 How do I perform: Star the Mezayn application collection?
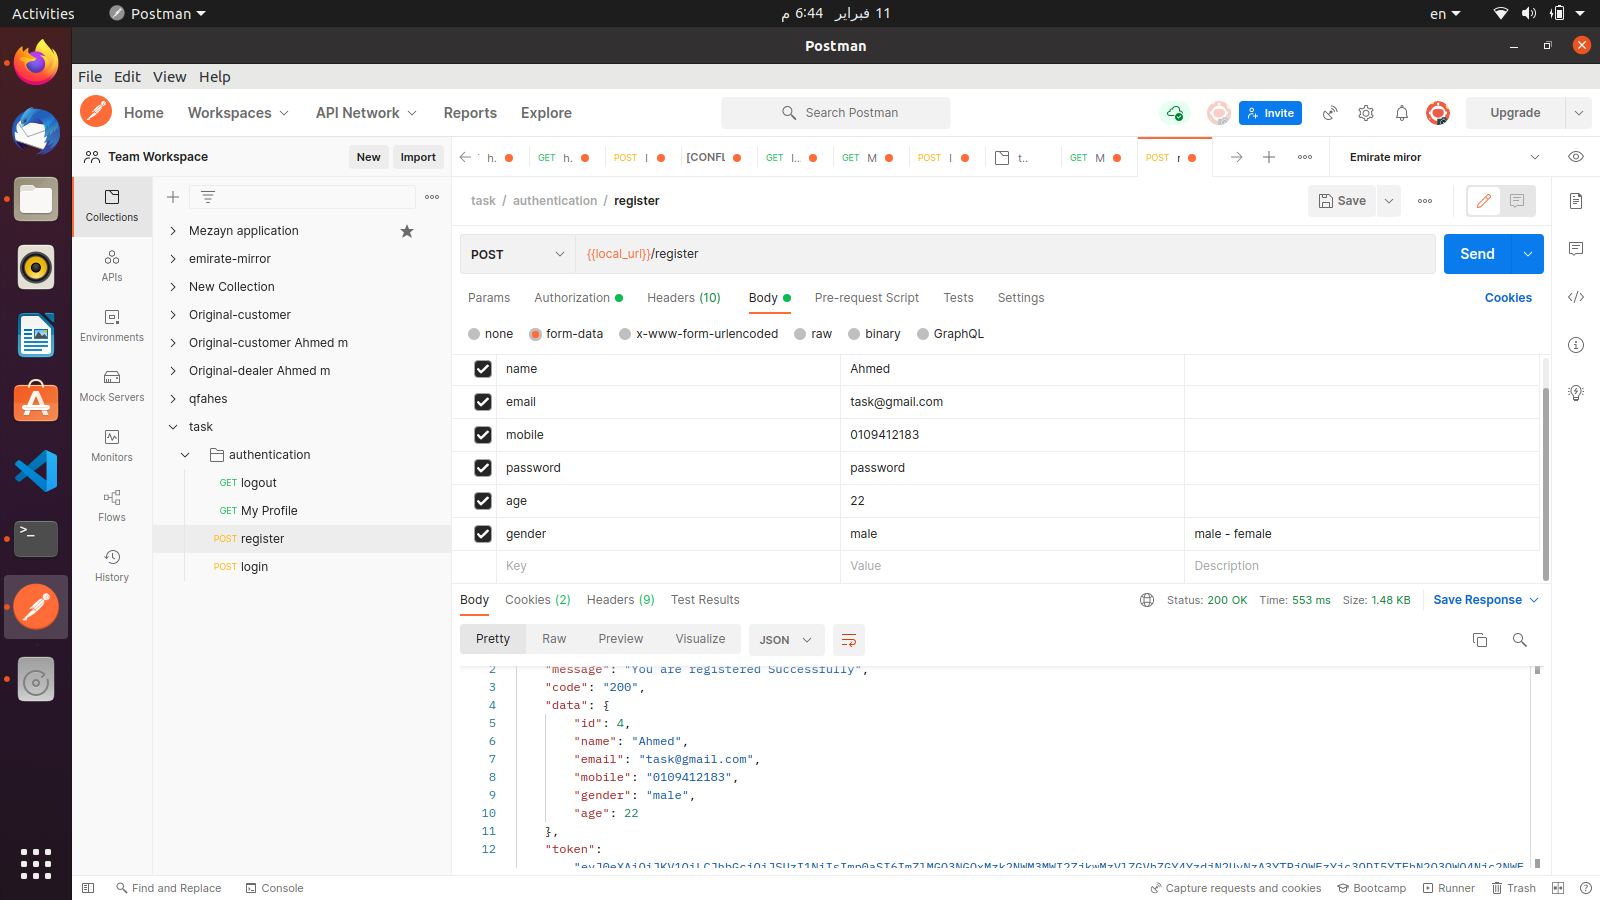(x=407, y=231)
